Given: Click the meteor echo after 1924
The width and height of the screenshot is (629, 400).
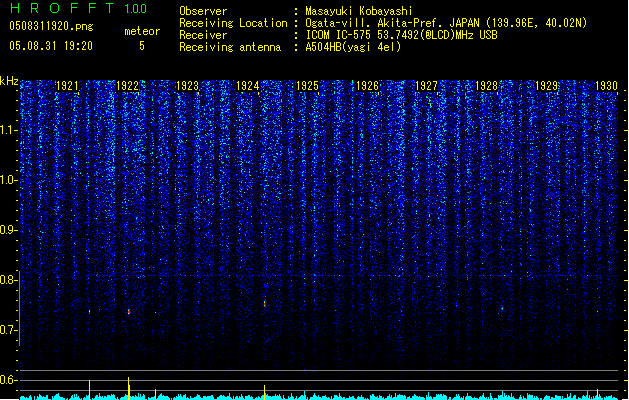Looking at the screenshot, I should click(264, 304).
